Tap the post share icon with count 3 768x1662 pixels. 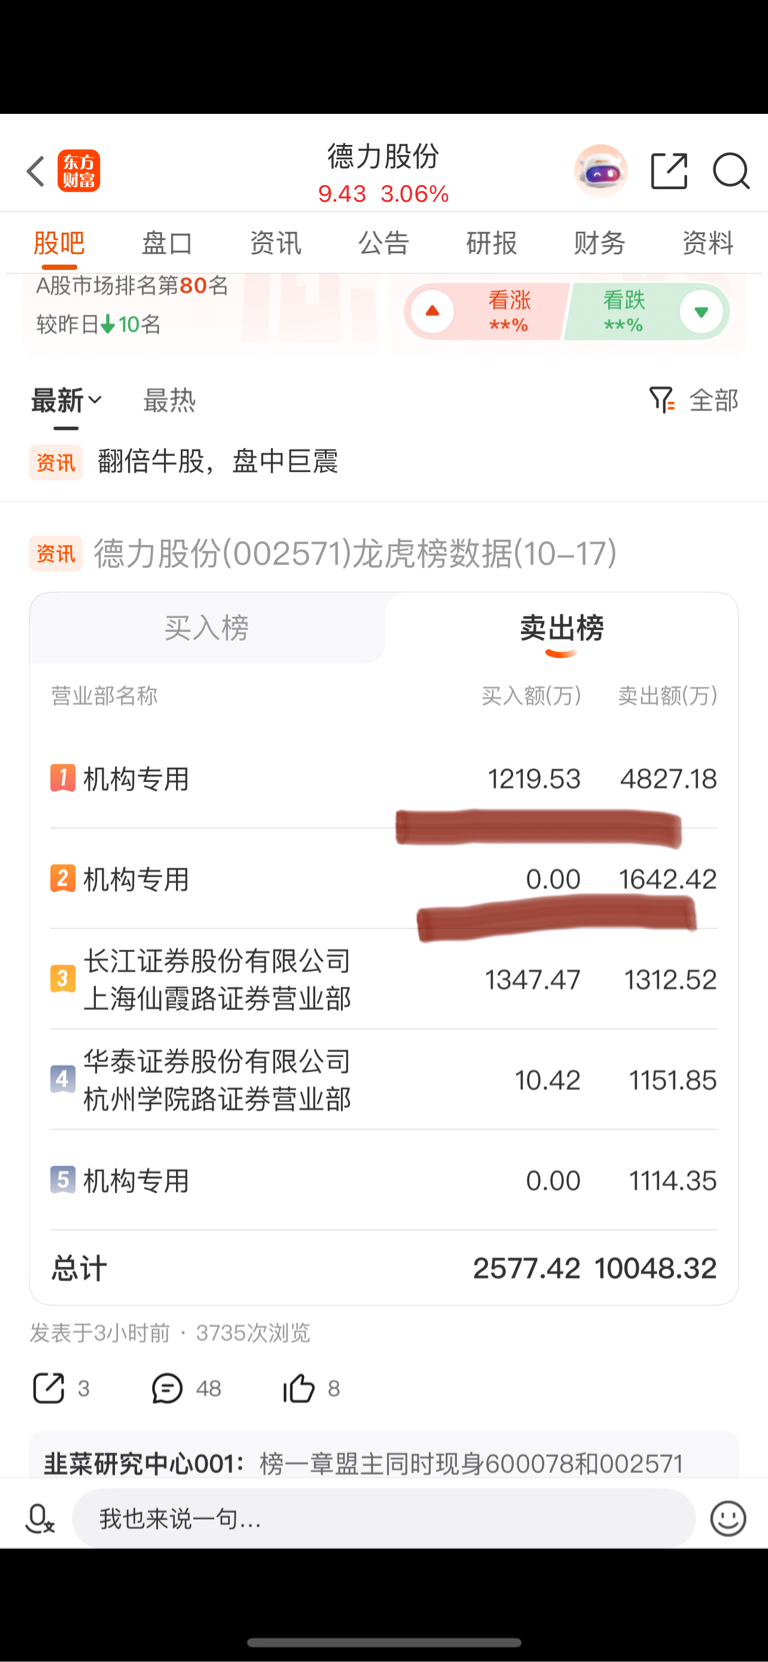49,1388
